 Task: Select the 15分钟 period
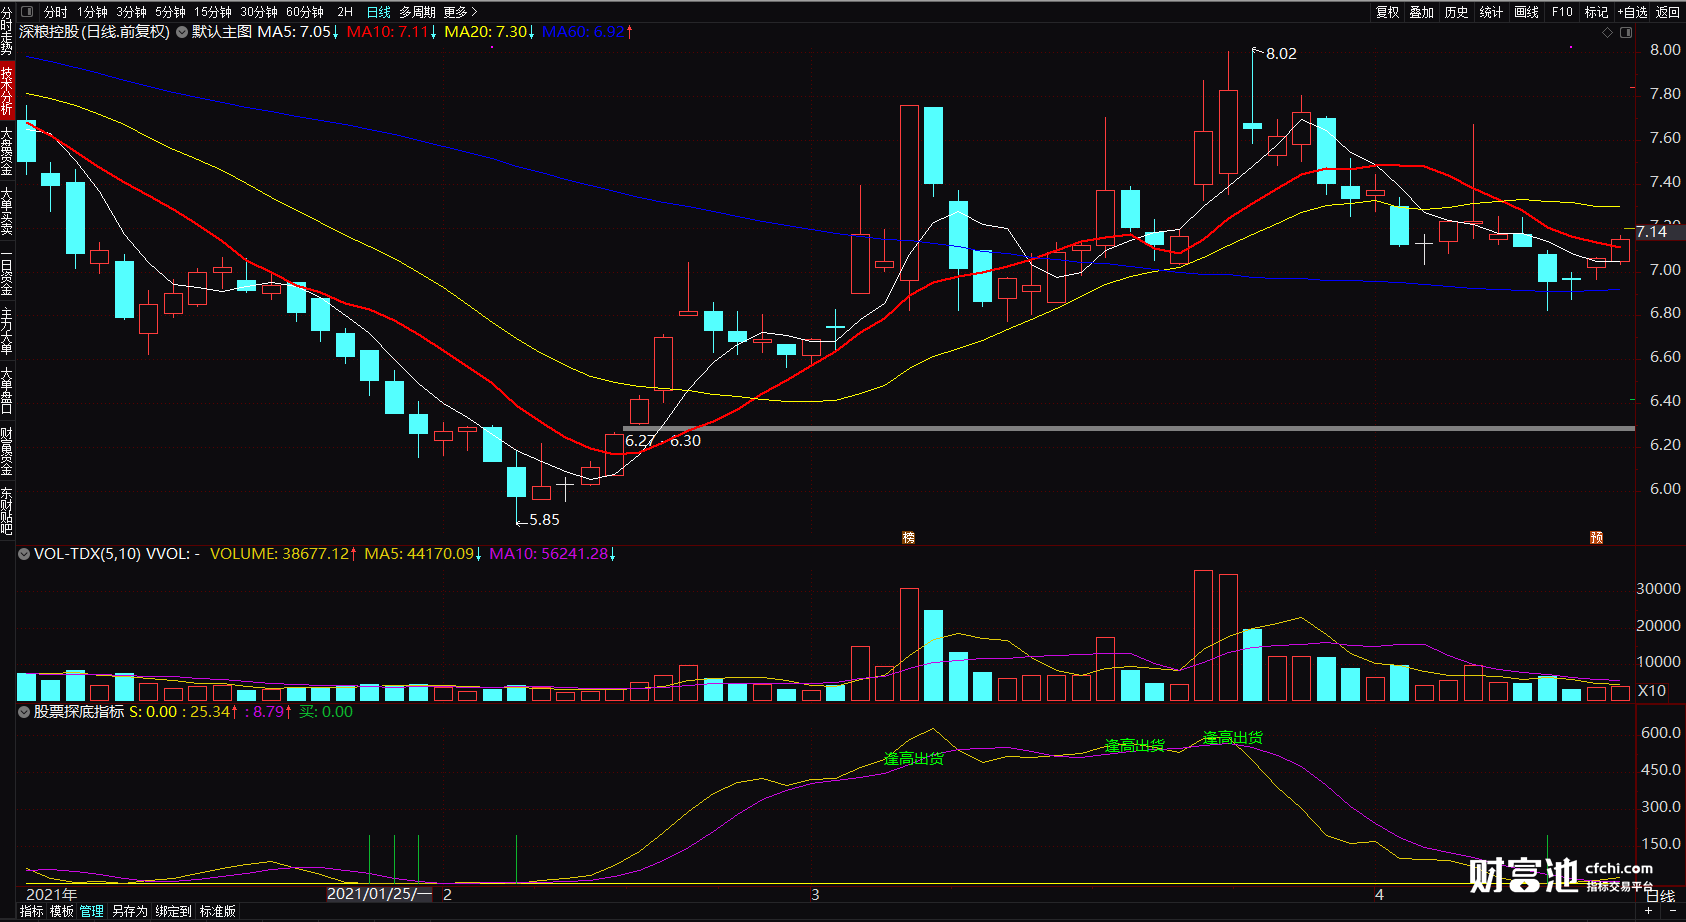213,12
